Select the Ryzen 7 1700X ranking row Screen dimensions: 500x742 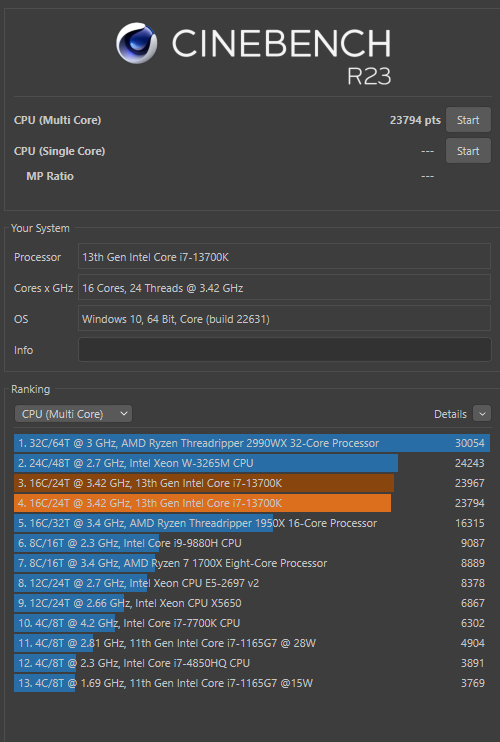(x=252, y=563)
